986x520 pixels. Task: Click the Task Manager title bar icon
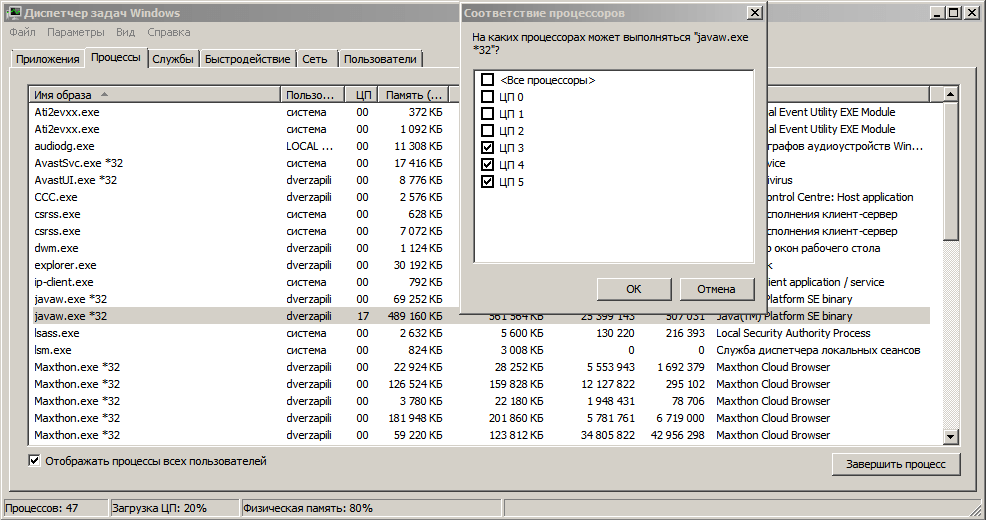(x=14, y=13)
